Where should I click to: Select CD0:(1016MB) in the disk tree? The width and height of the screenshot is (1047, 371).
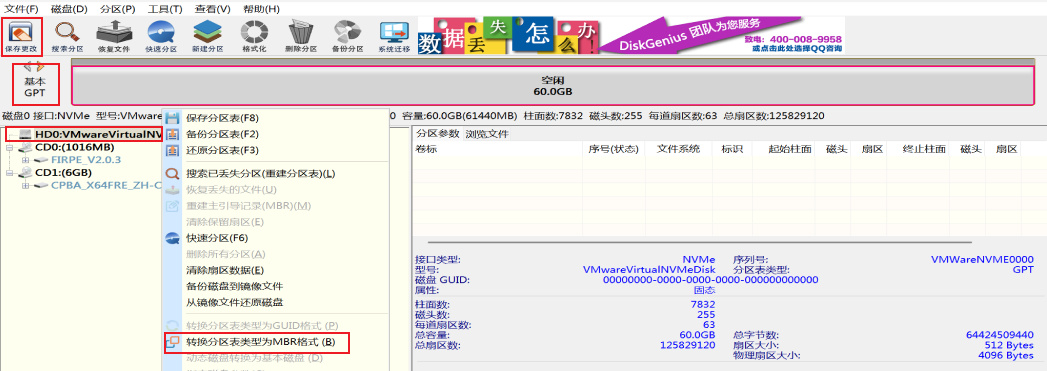[x=74, y=147]
